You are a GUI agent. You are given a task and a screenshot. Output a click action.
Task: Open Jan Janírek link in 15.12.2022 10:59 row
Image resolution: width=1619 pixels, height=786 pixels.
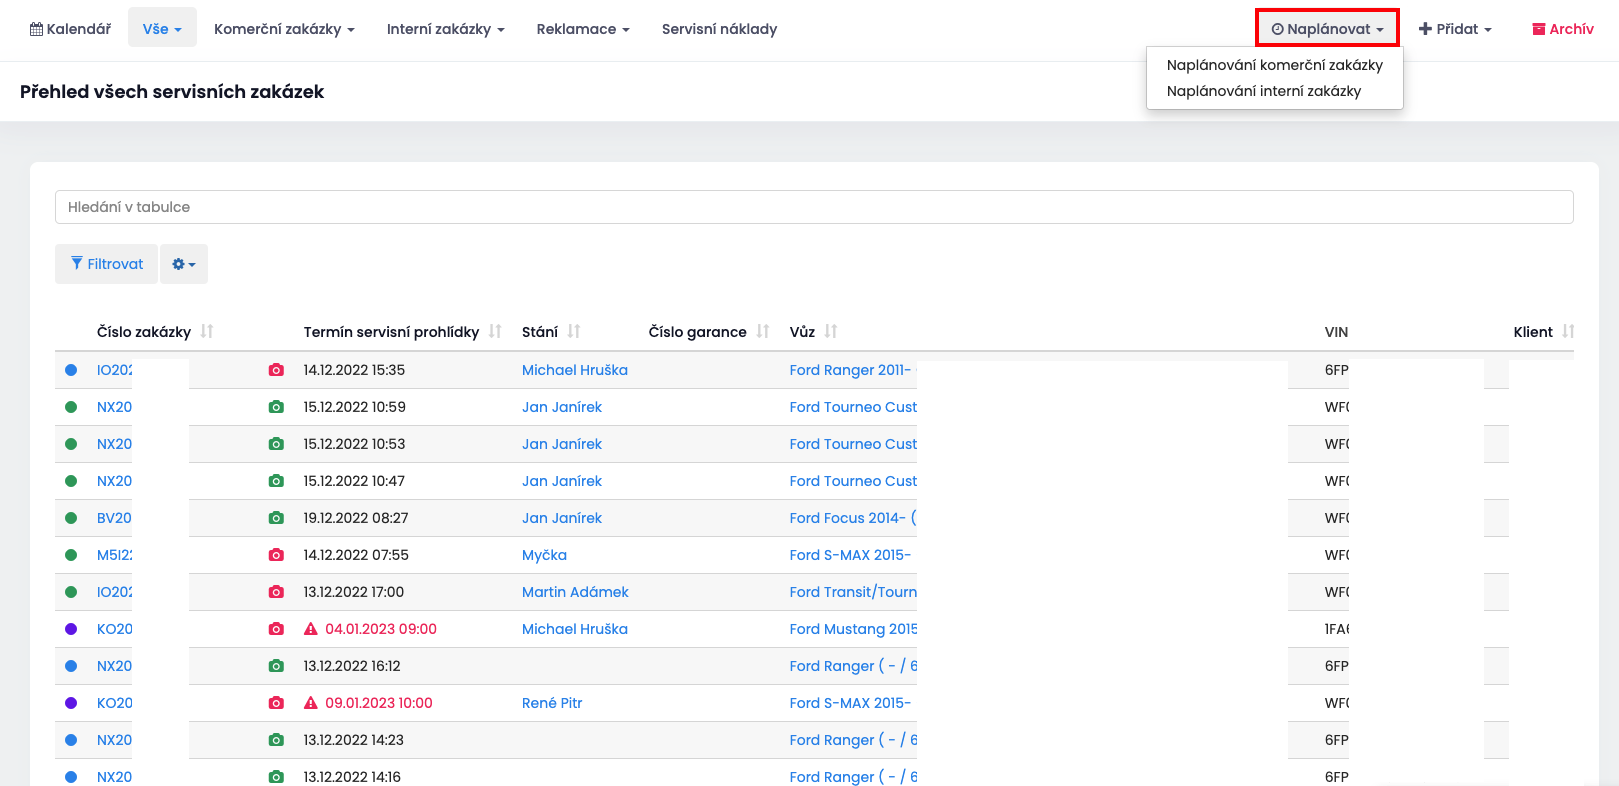[x=562, y=407]
